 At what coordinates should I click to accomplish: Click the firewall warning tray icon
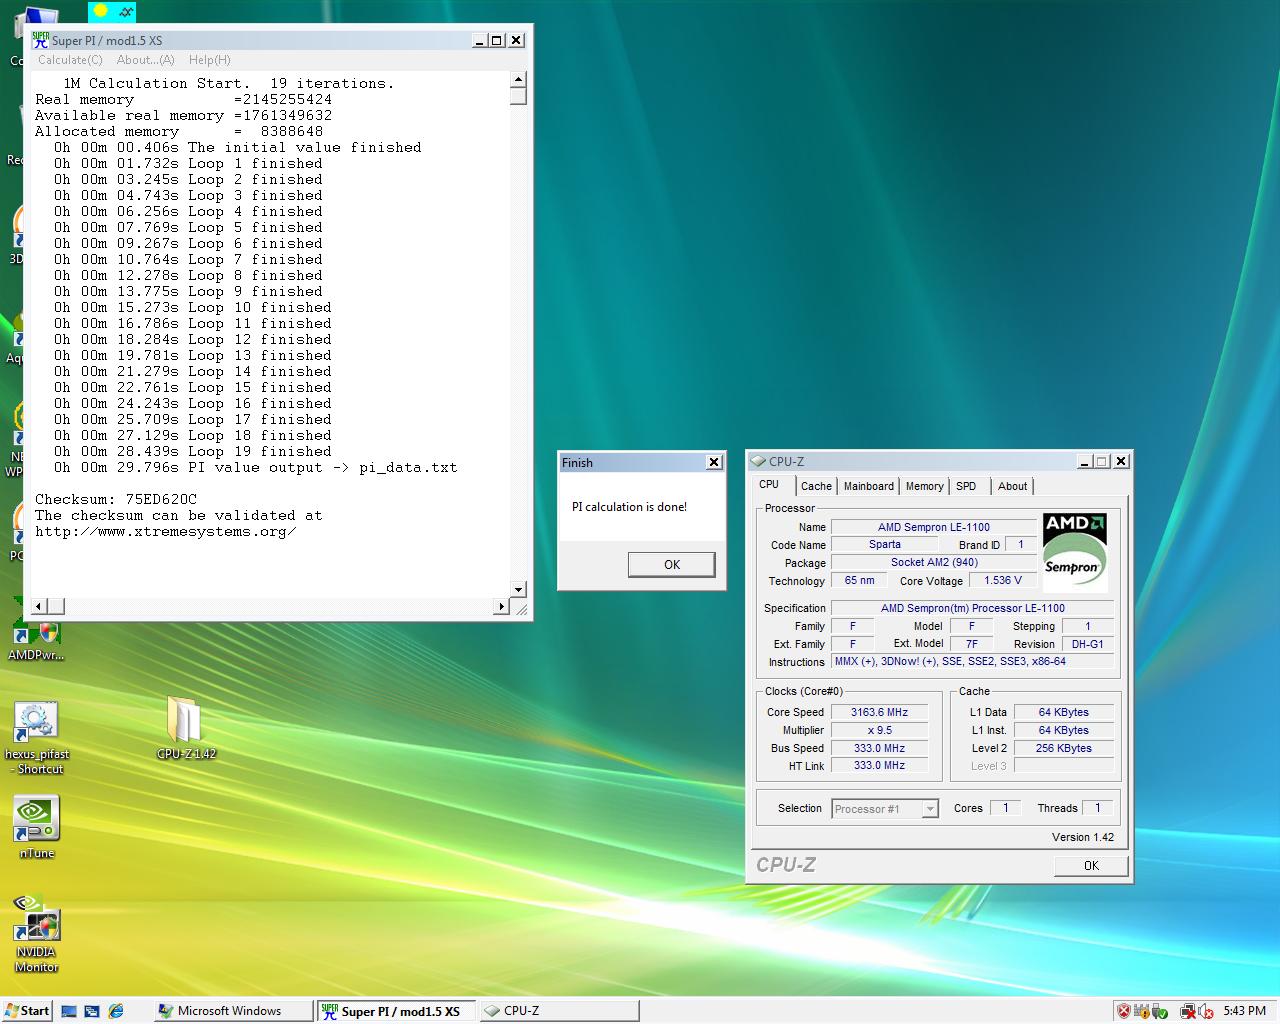pos(1141,1011)
